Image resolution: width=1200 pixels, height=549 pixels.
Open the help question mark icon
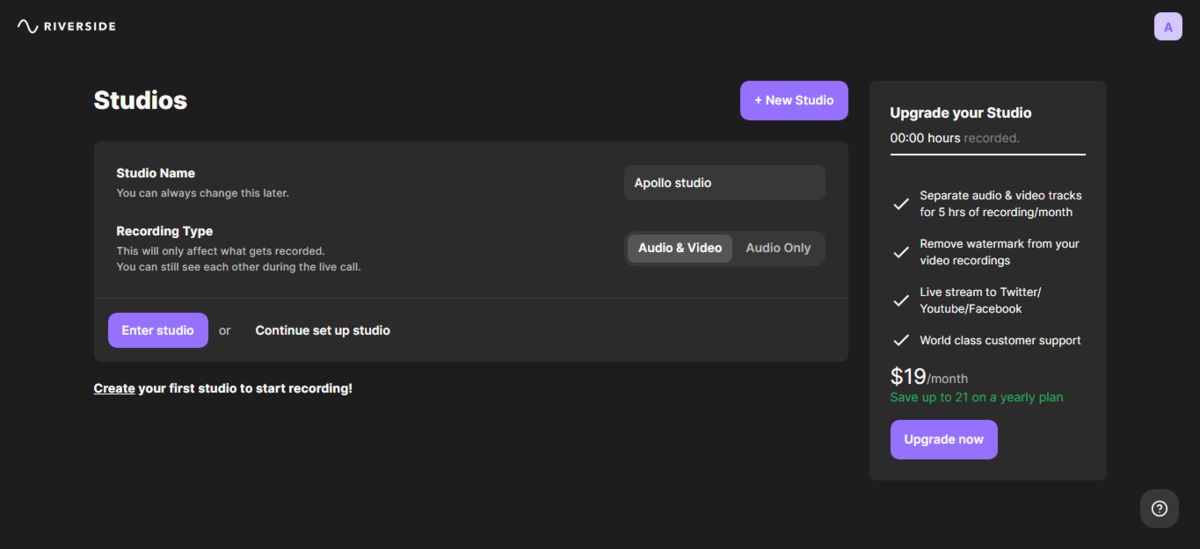(1159, 508)
